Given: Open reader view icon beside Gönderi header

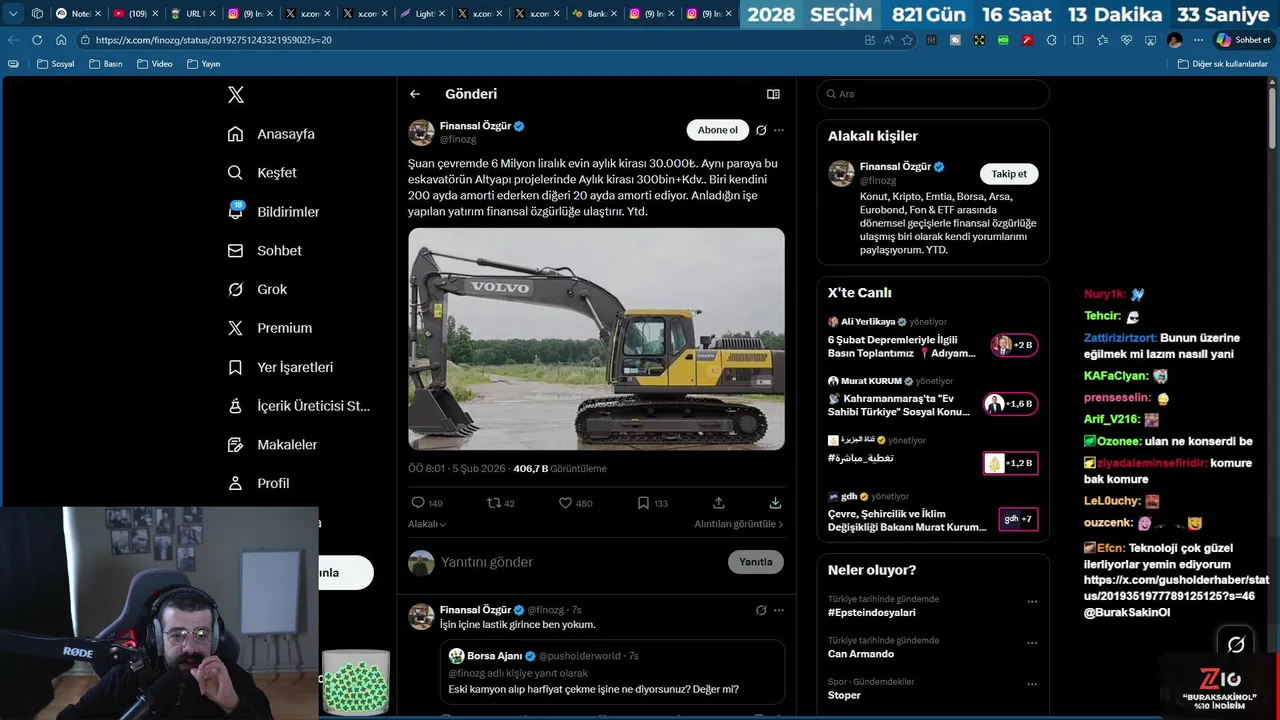Looking at the screenshot, I should click(x=773, y=94).
